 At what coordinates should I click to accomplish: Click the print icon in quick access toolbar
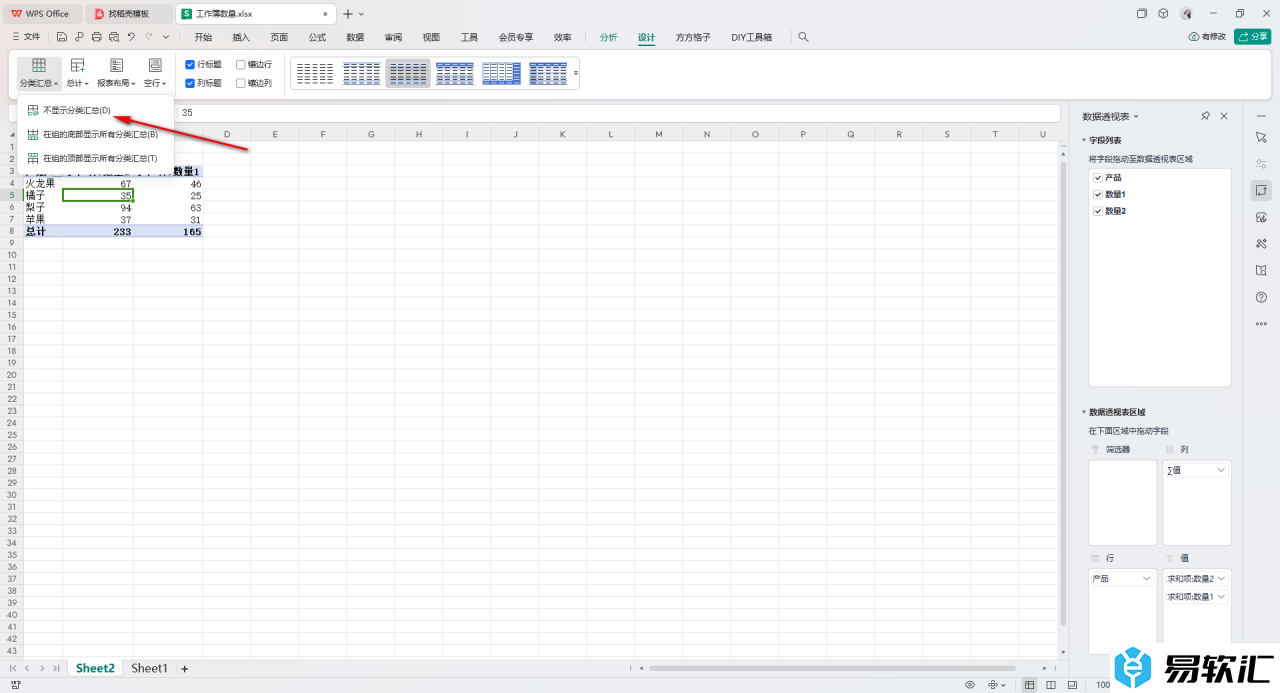pos(96,37)
